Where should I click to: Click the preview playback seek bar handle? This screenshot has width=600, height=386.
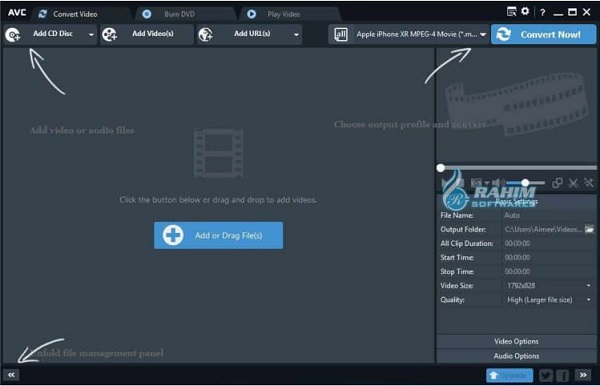(441, 168)
